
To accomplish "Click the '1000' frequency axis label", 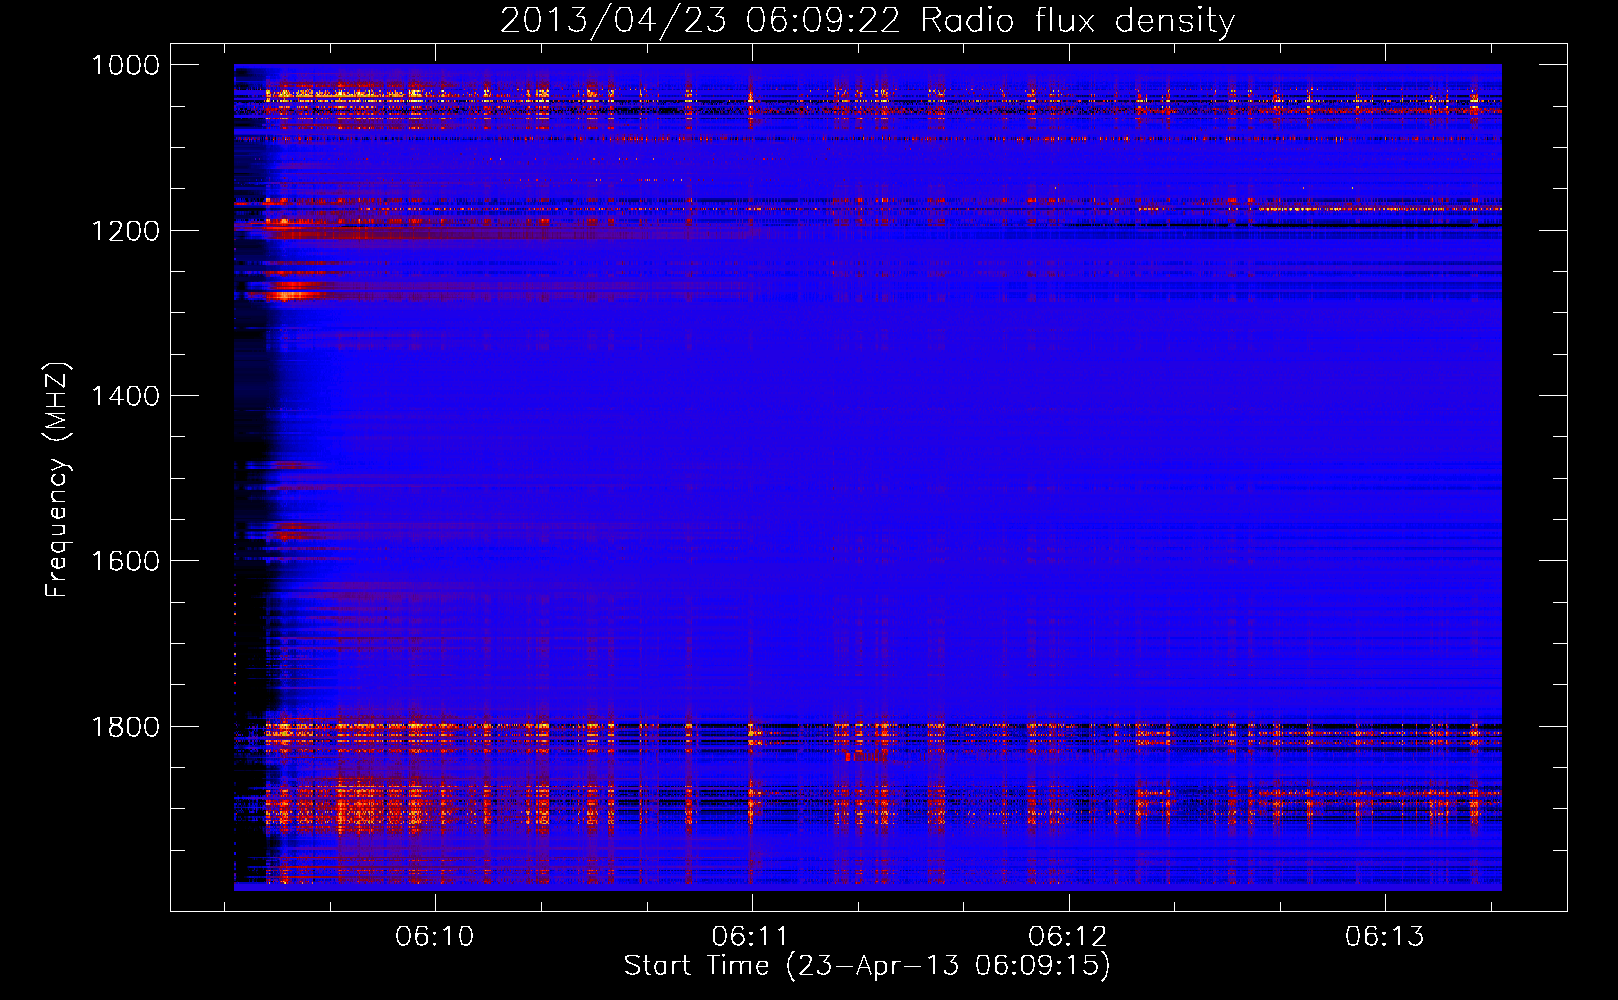I will [x=125, y=65].
